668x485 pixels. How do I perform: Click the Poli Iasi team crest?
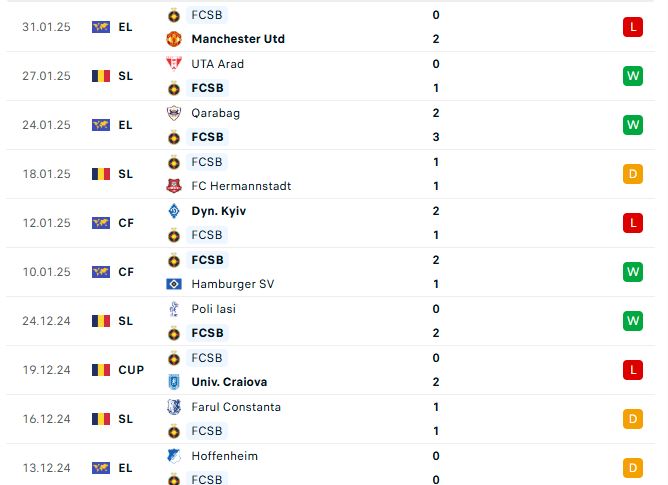click(x=174, y=309)
